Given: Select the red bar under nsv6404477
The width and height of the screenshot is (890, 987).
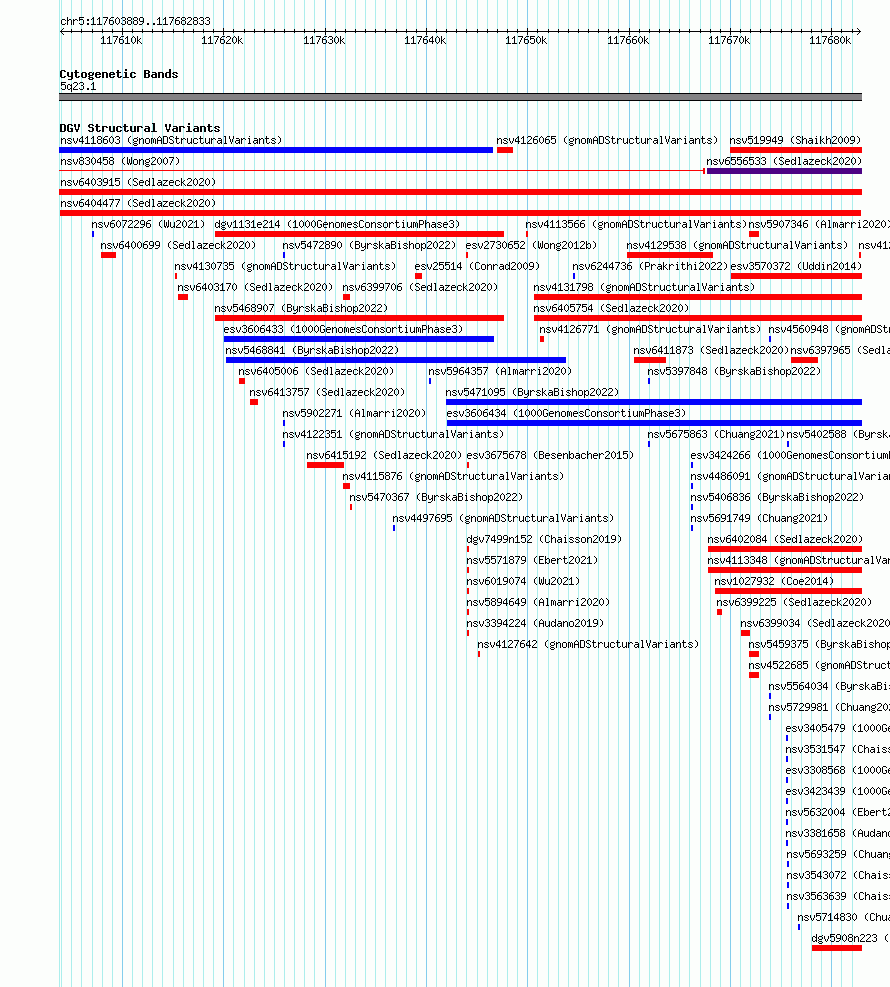Looking at the screenshot, I should 460,213.
